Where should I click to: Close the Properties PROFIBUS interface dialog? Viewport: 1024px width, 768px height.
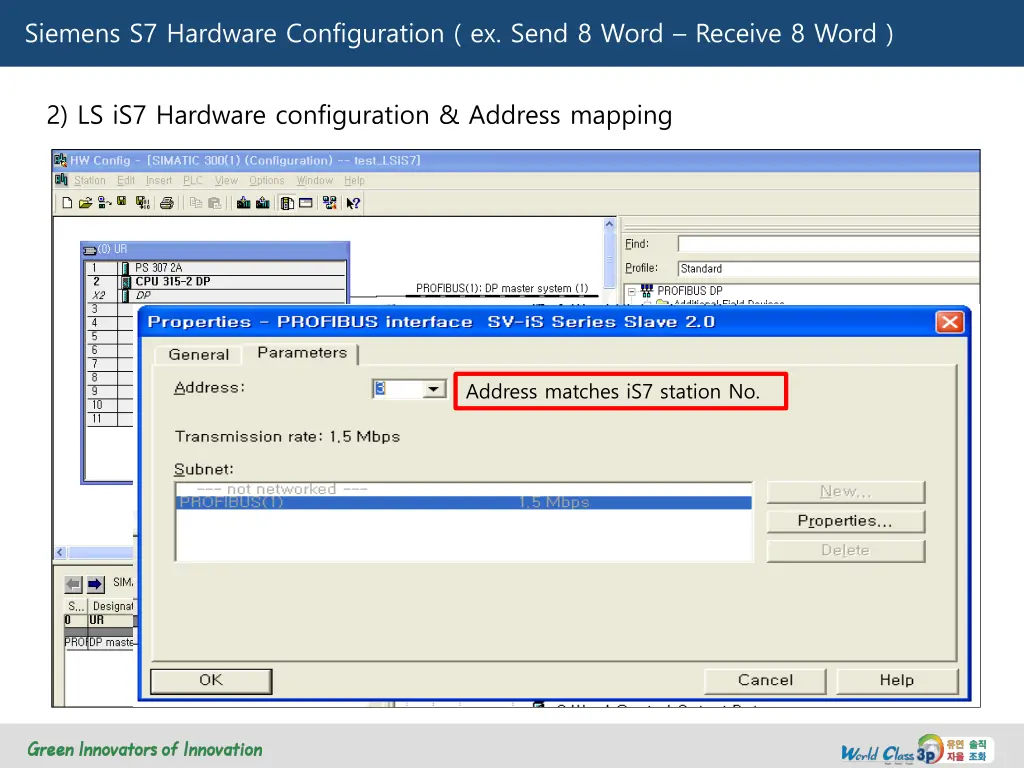point(950,322)
